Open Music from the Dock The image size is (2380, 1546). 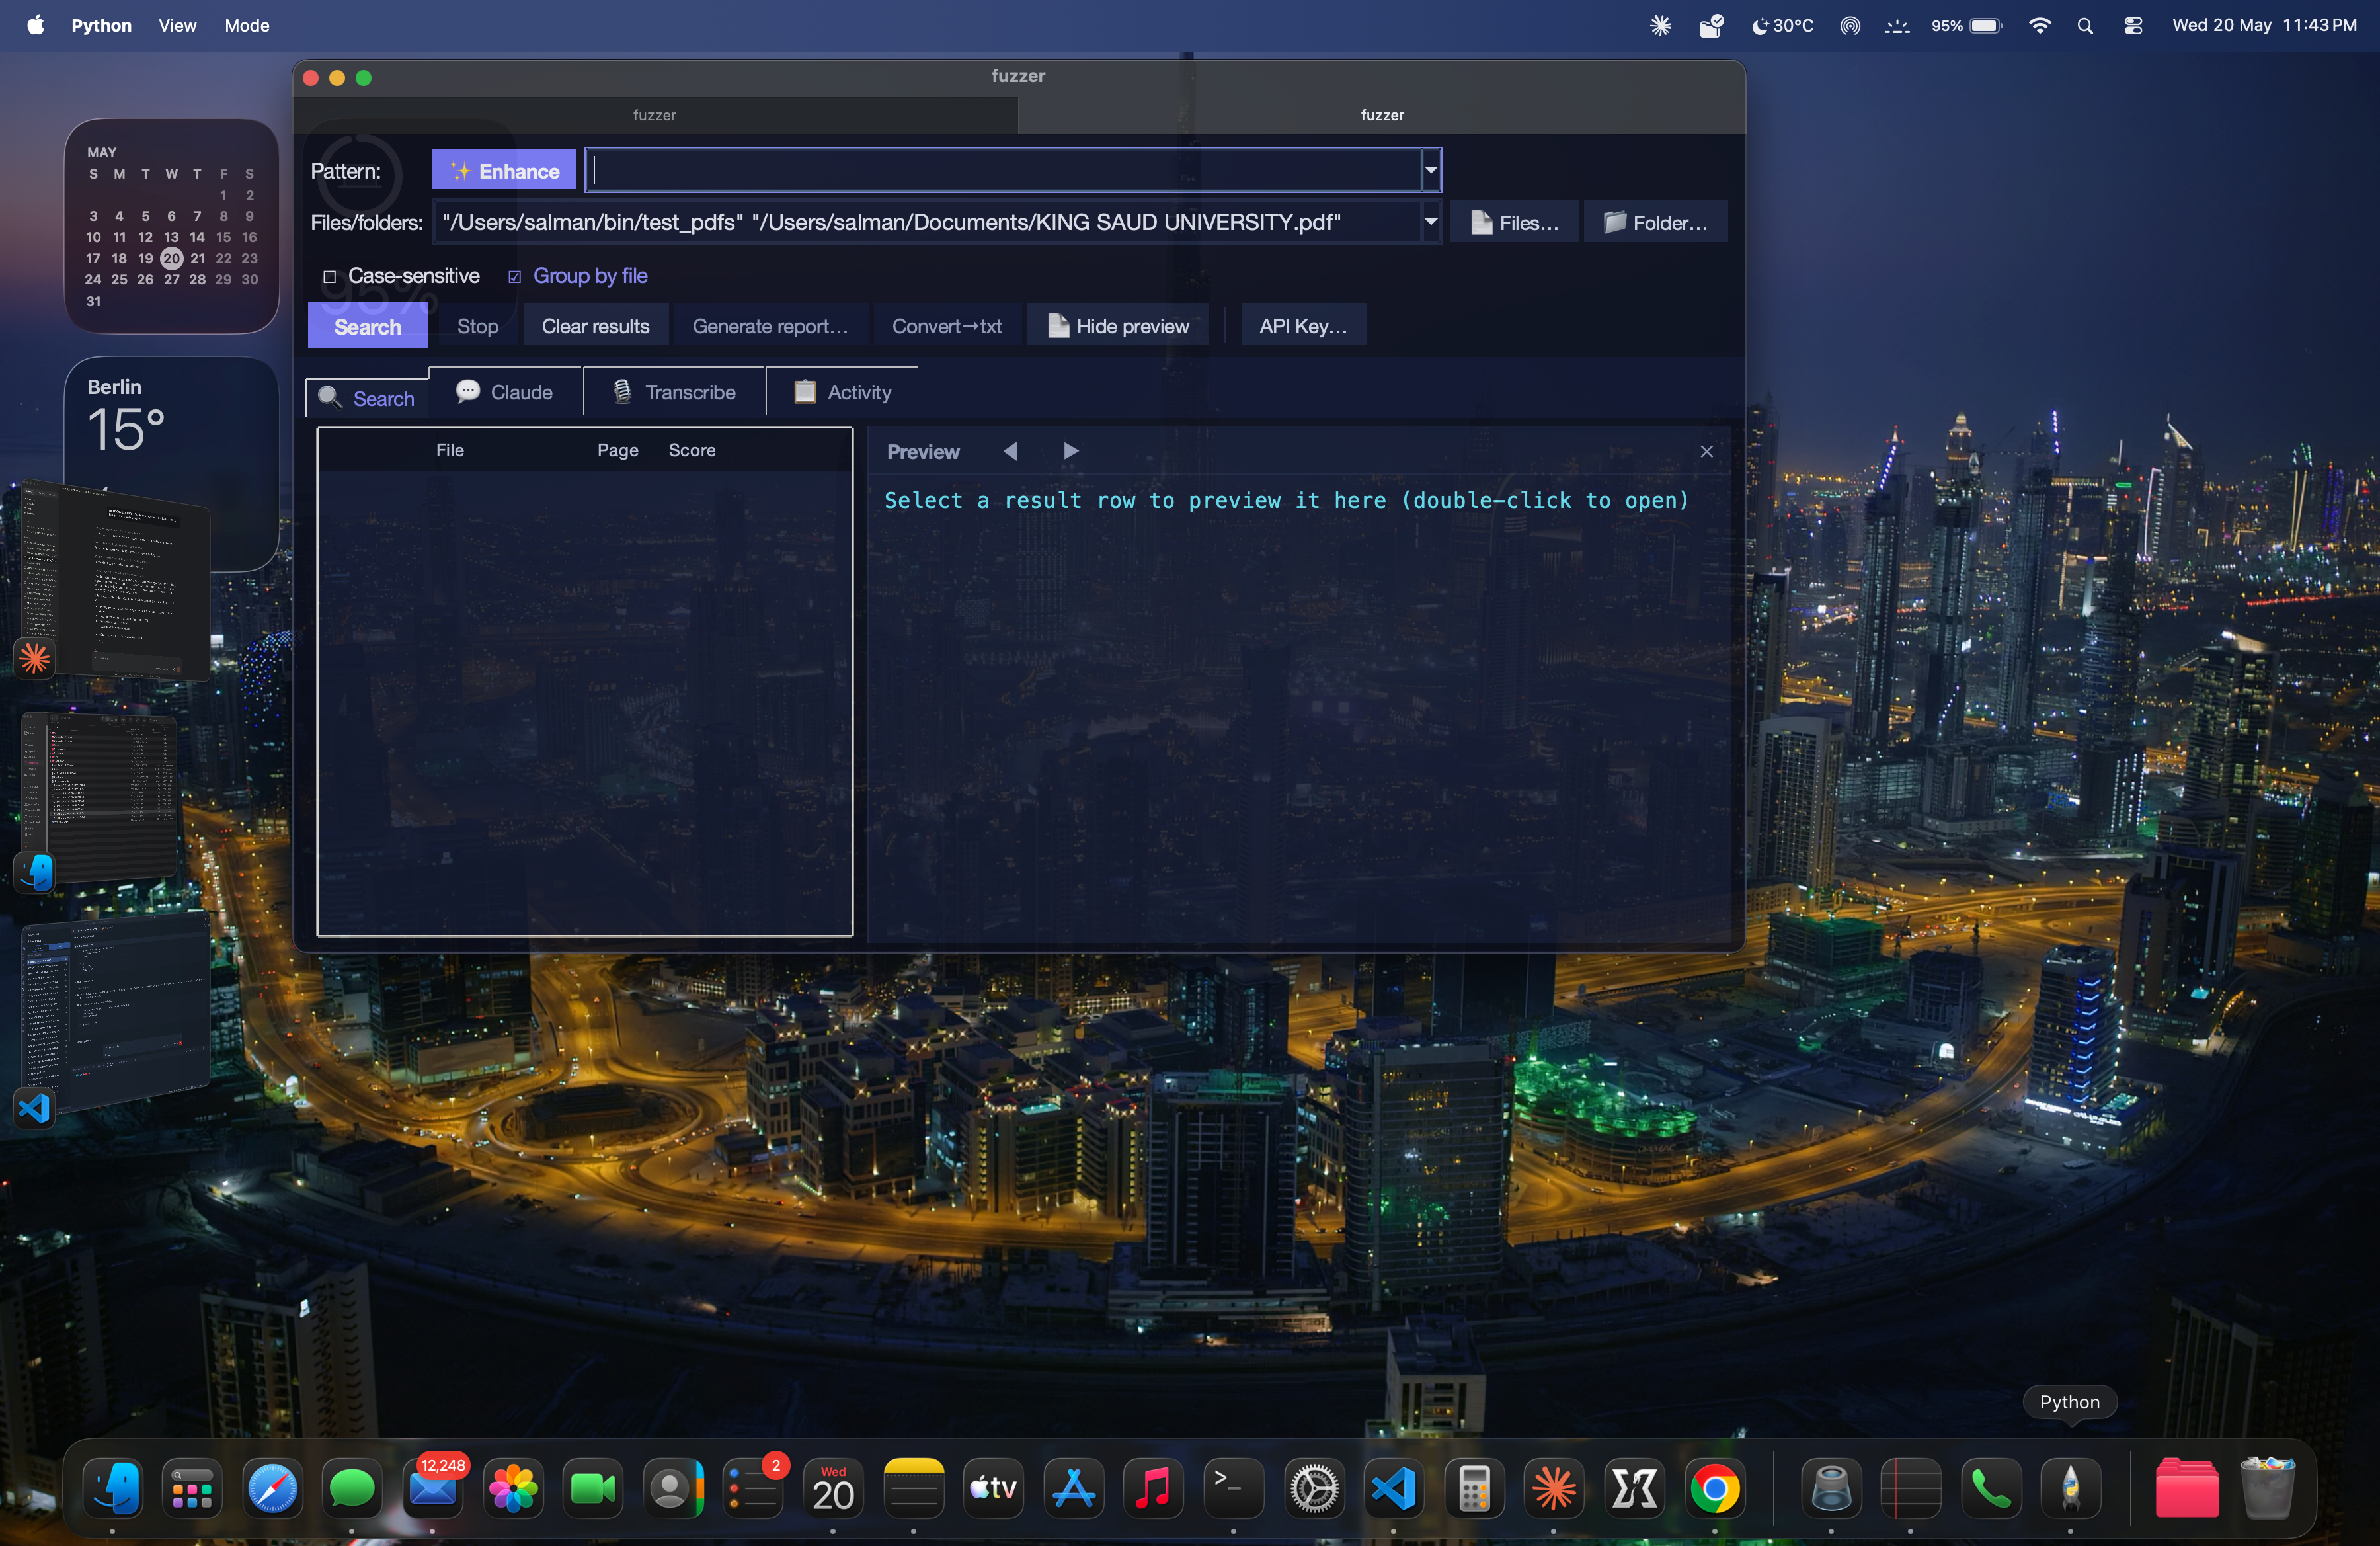point(1153,1488)
